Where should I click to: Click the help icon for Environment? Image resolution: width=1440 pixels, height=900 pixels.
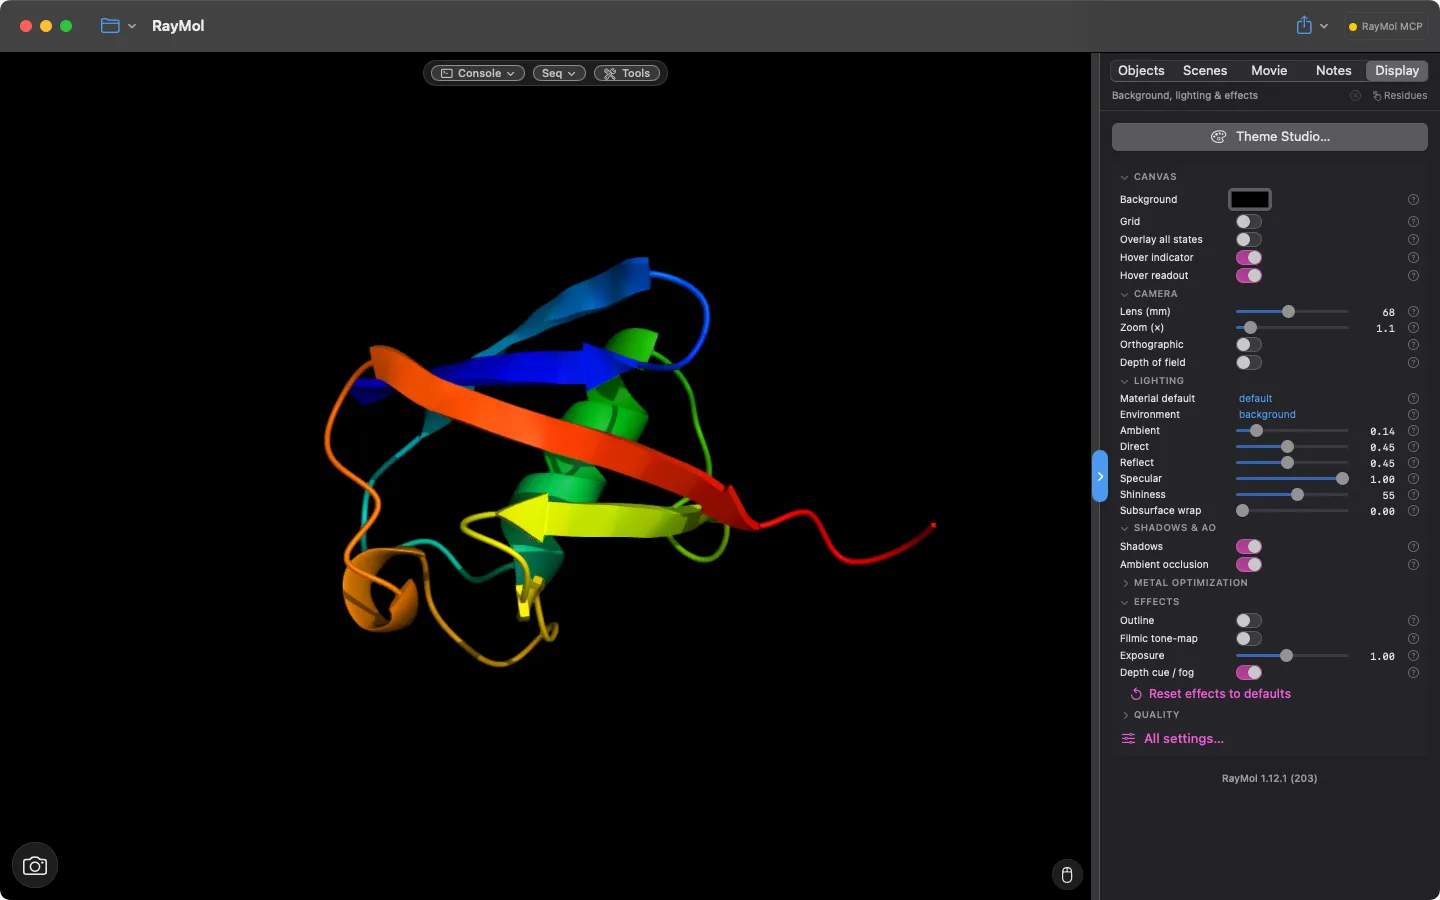pos(1413,415)
